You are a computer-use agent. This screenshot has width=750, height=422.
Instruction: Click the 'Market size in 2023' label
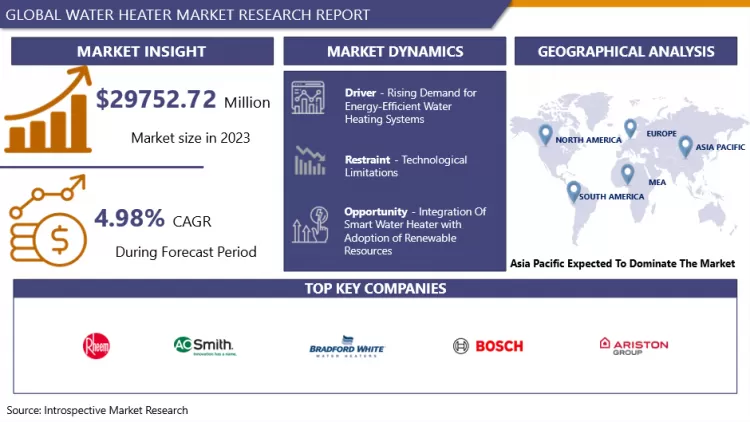(x=190, y=138)
